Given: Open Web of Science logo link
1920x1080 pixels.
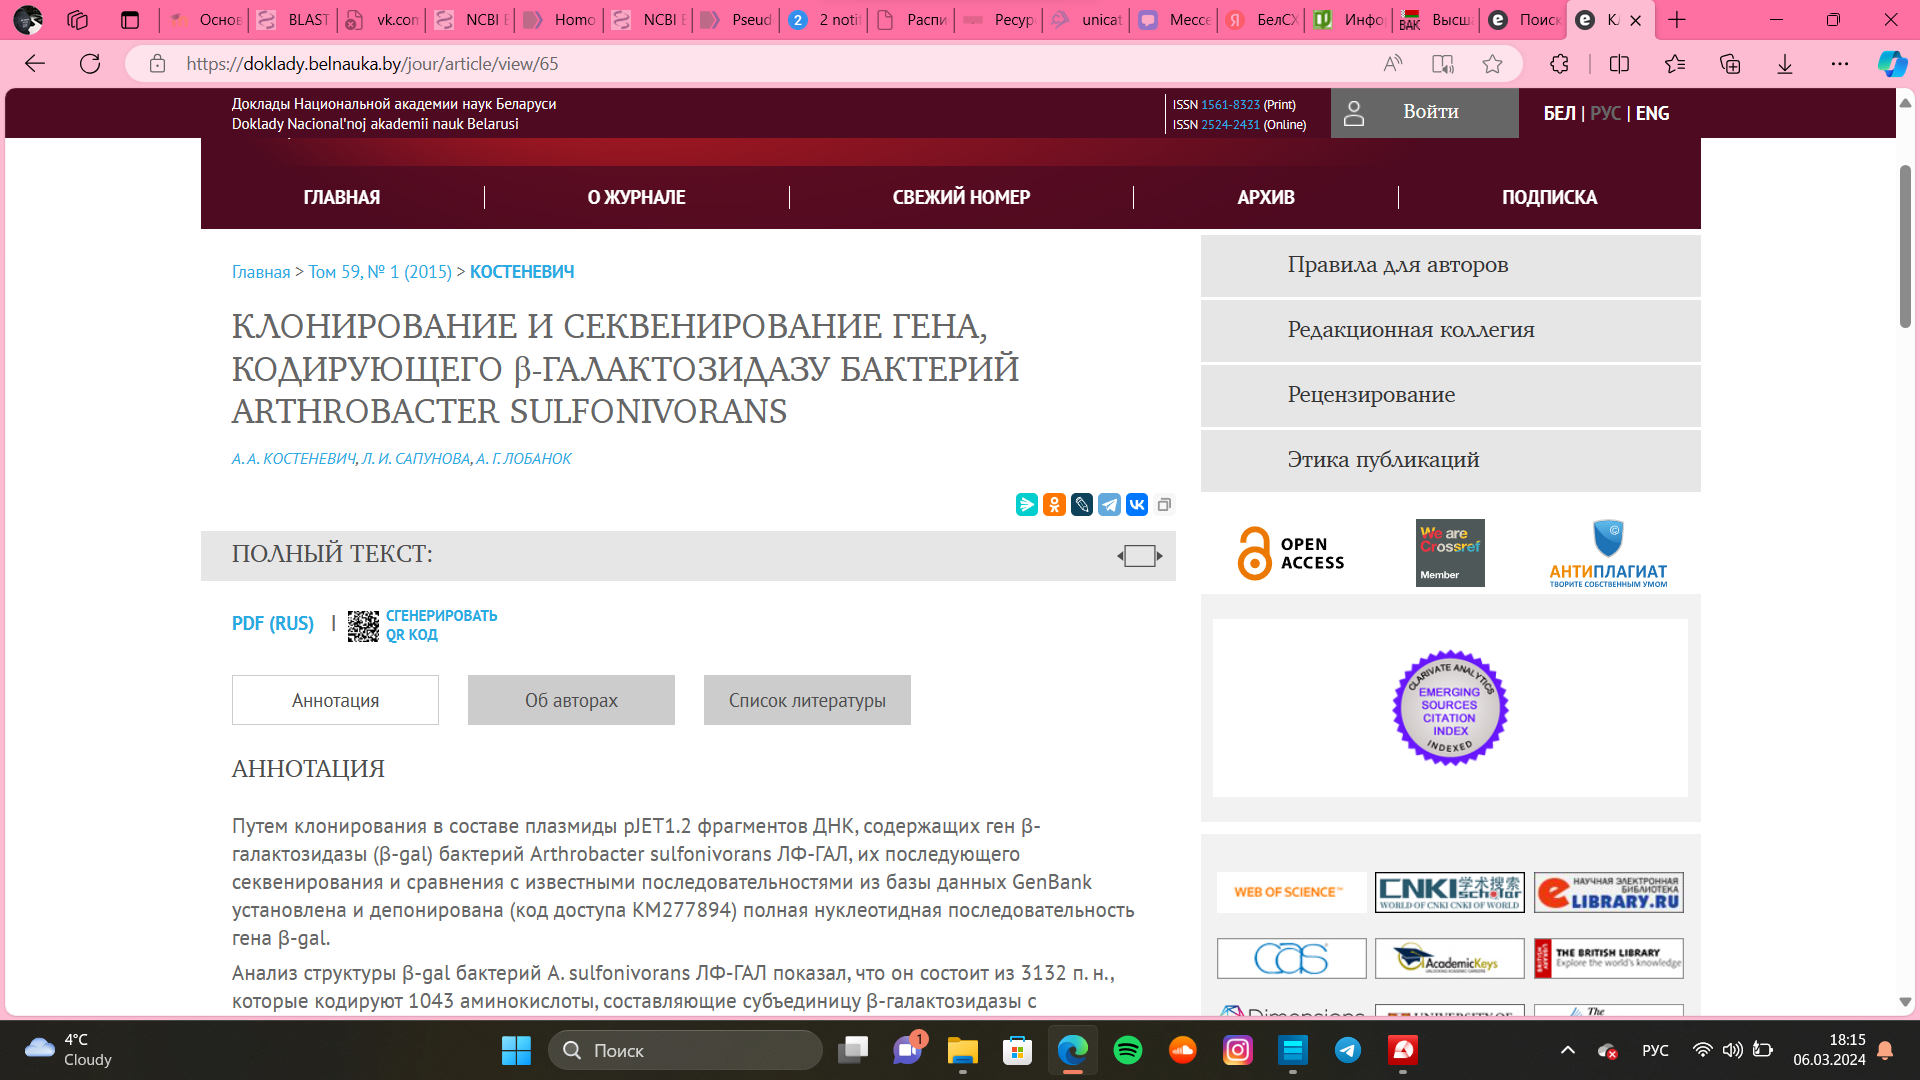Looking at the screenshot, I should (1291, 892).
